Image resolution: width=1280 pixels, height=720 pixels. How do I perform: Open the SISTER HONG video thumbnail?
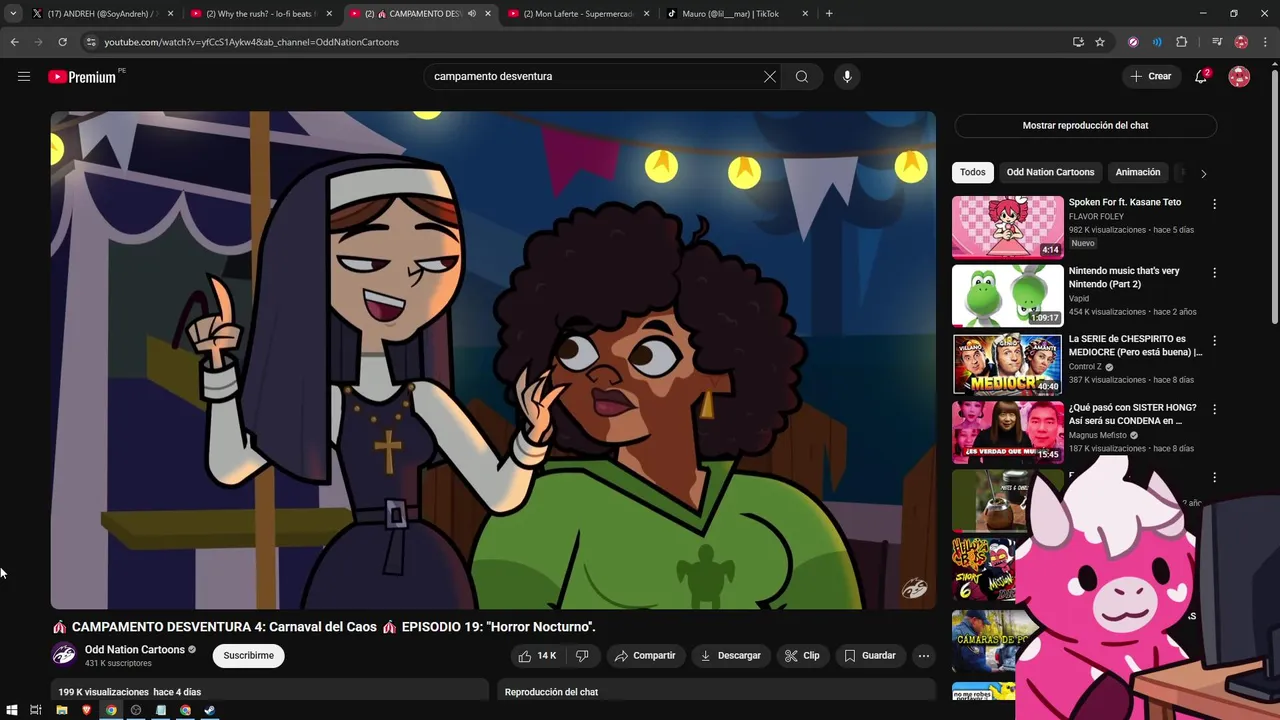(x=1008, y=432)
